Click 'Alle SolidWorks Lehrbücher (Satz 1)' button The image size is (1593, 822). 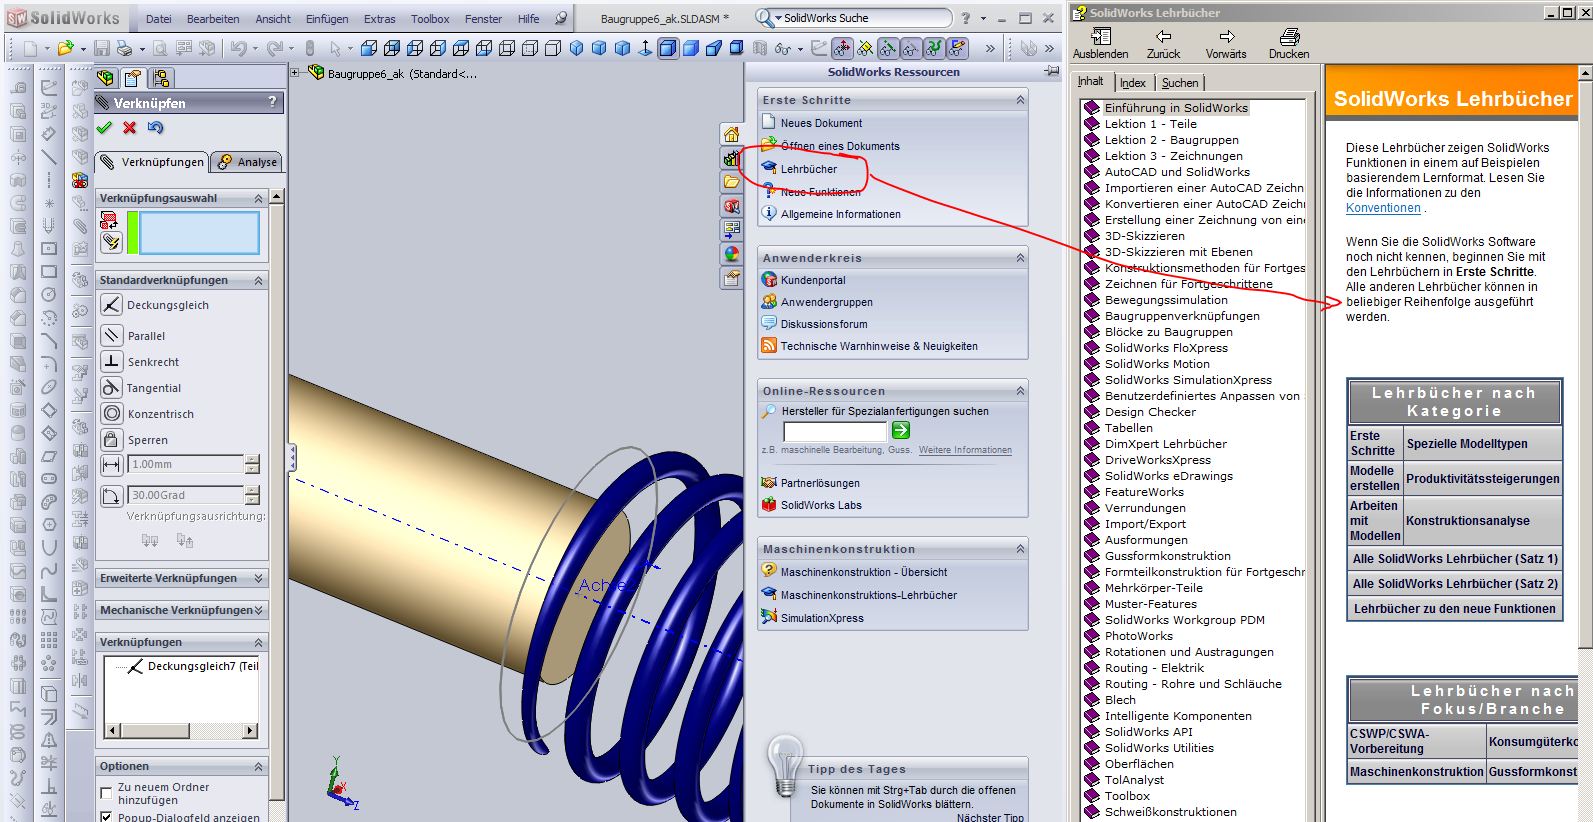tap(1455, 559)
